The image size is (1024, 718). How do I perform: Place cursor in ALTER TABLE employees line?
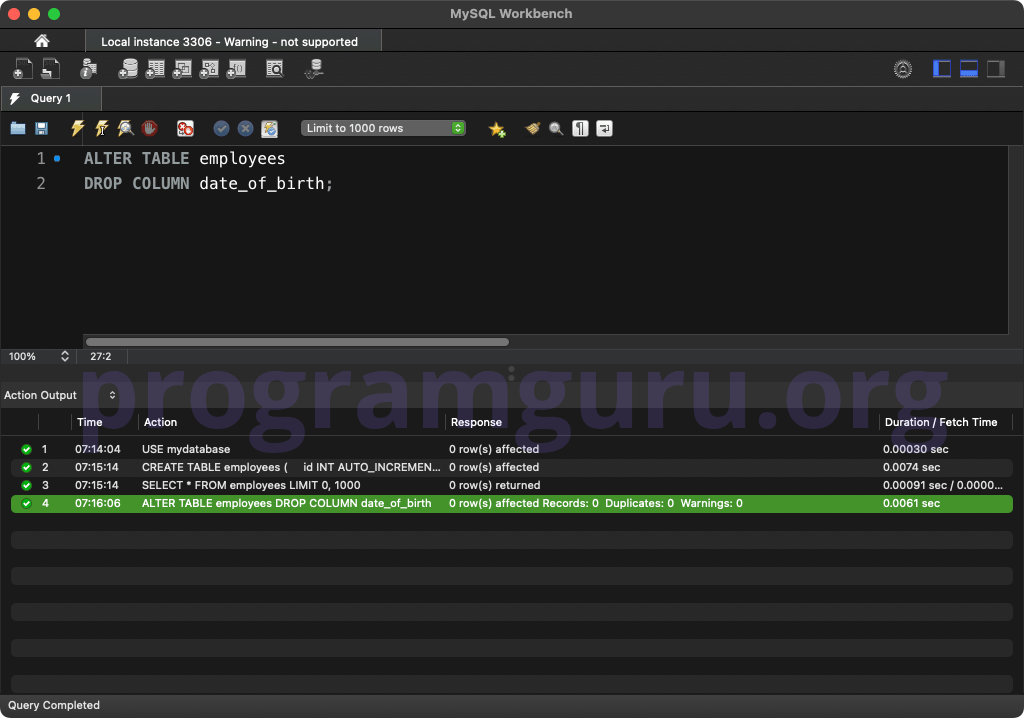(184, 158)
